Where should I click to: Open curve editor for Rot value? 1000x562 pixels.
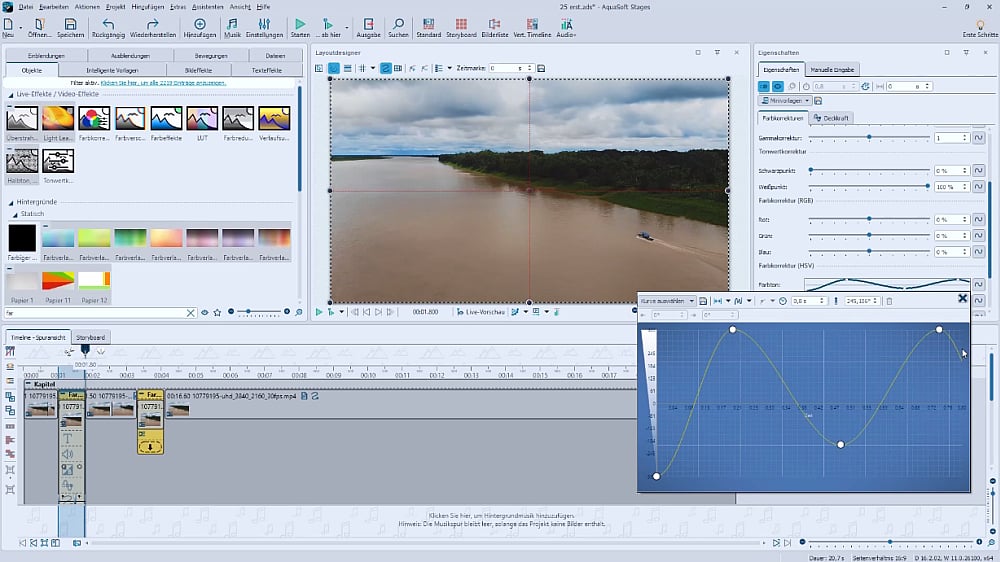coord(979,219)
